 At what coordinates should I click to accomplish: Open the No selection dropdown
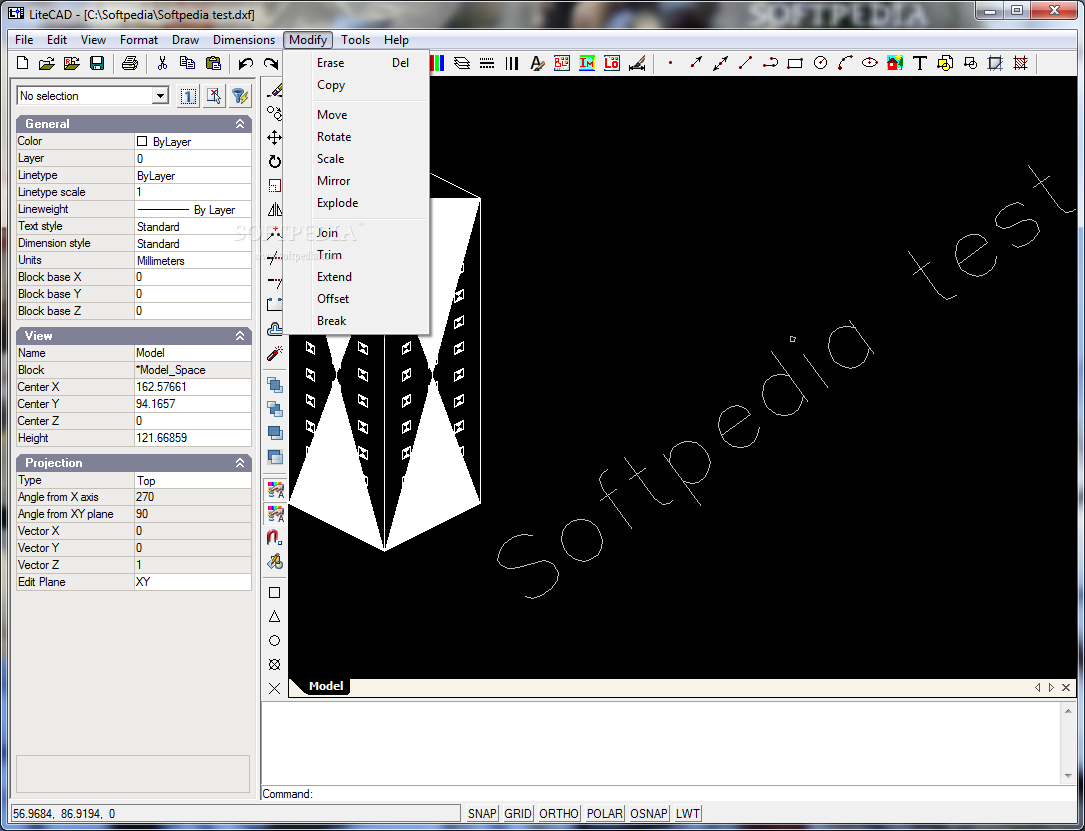pos(161,95)
